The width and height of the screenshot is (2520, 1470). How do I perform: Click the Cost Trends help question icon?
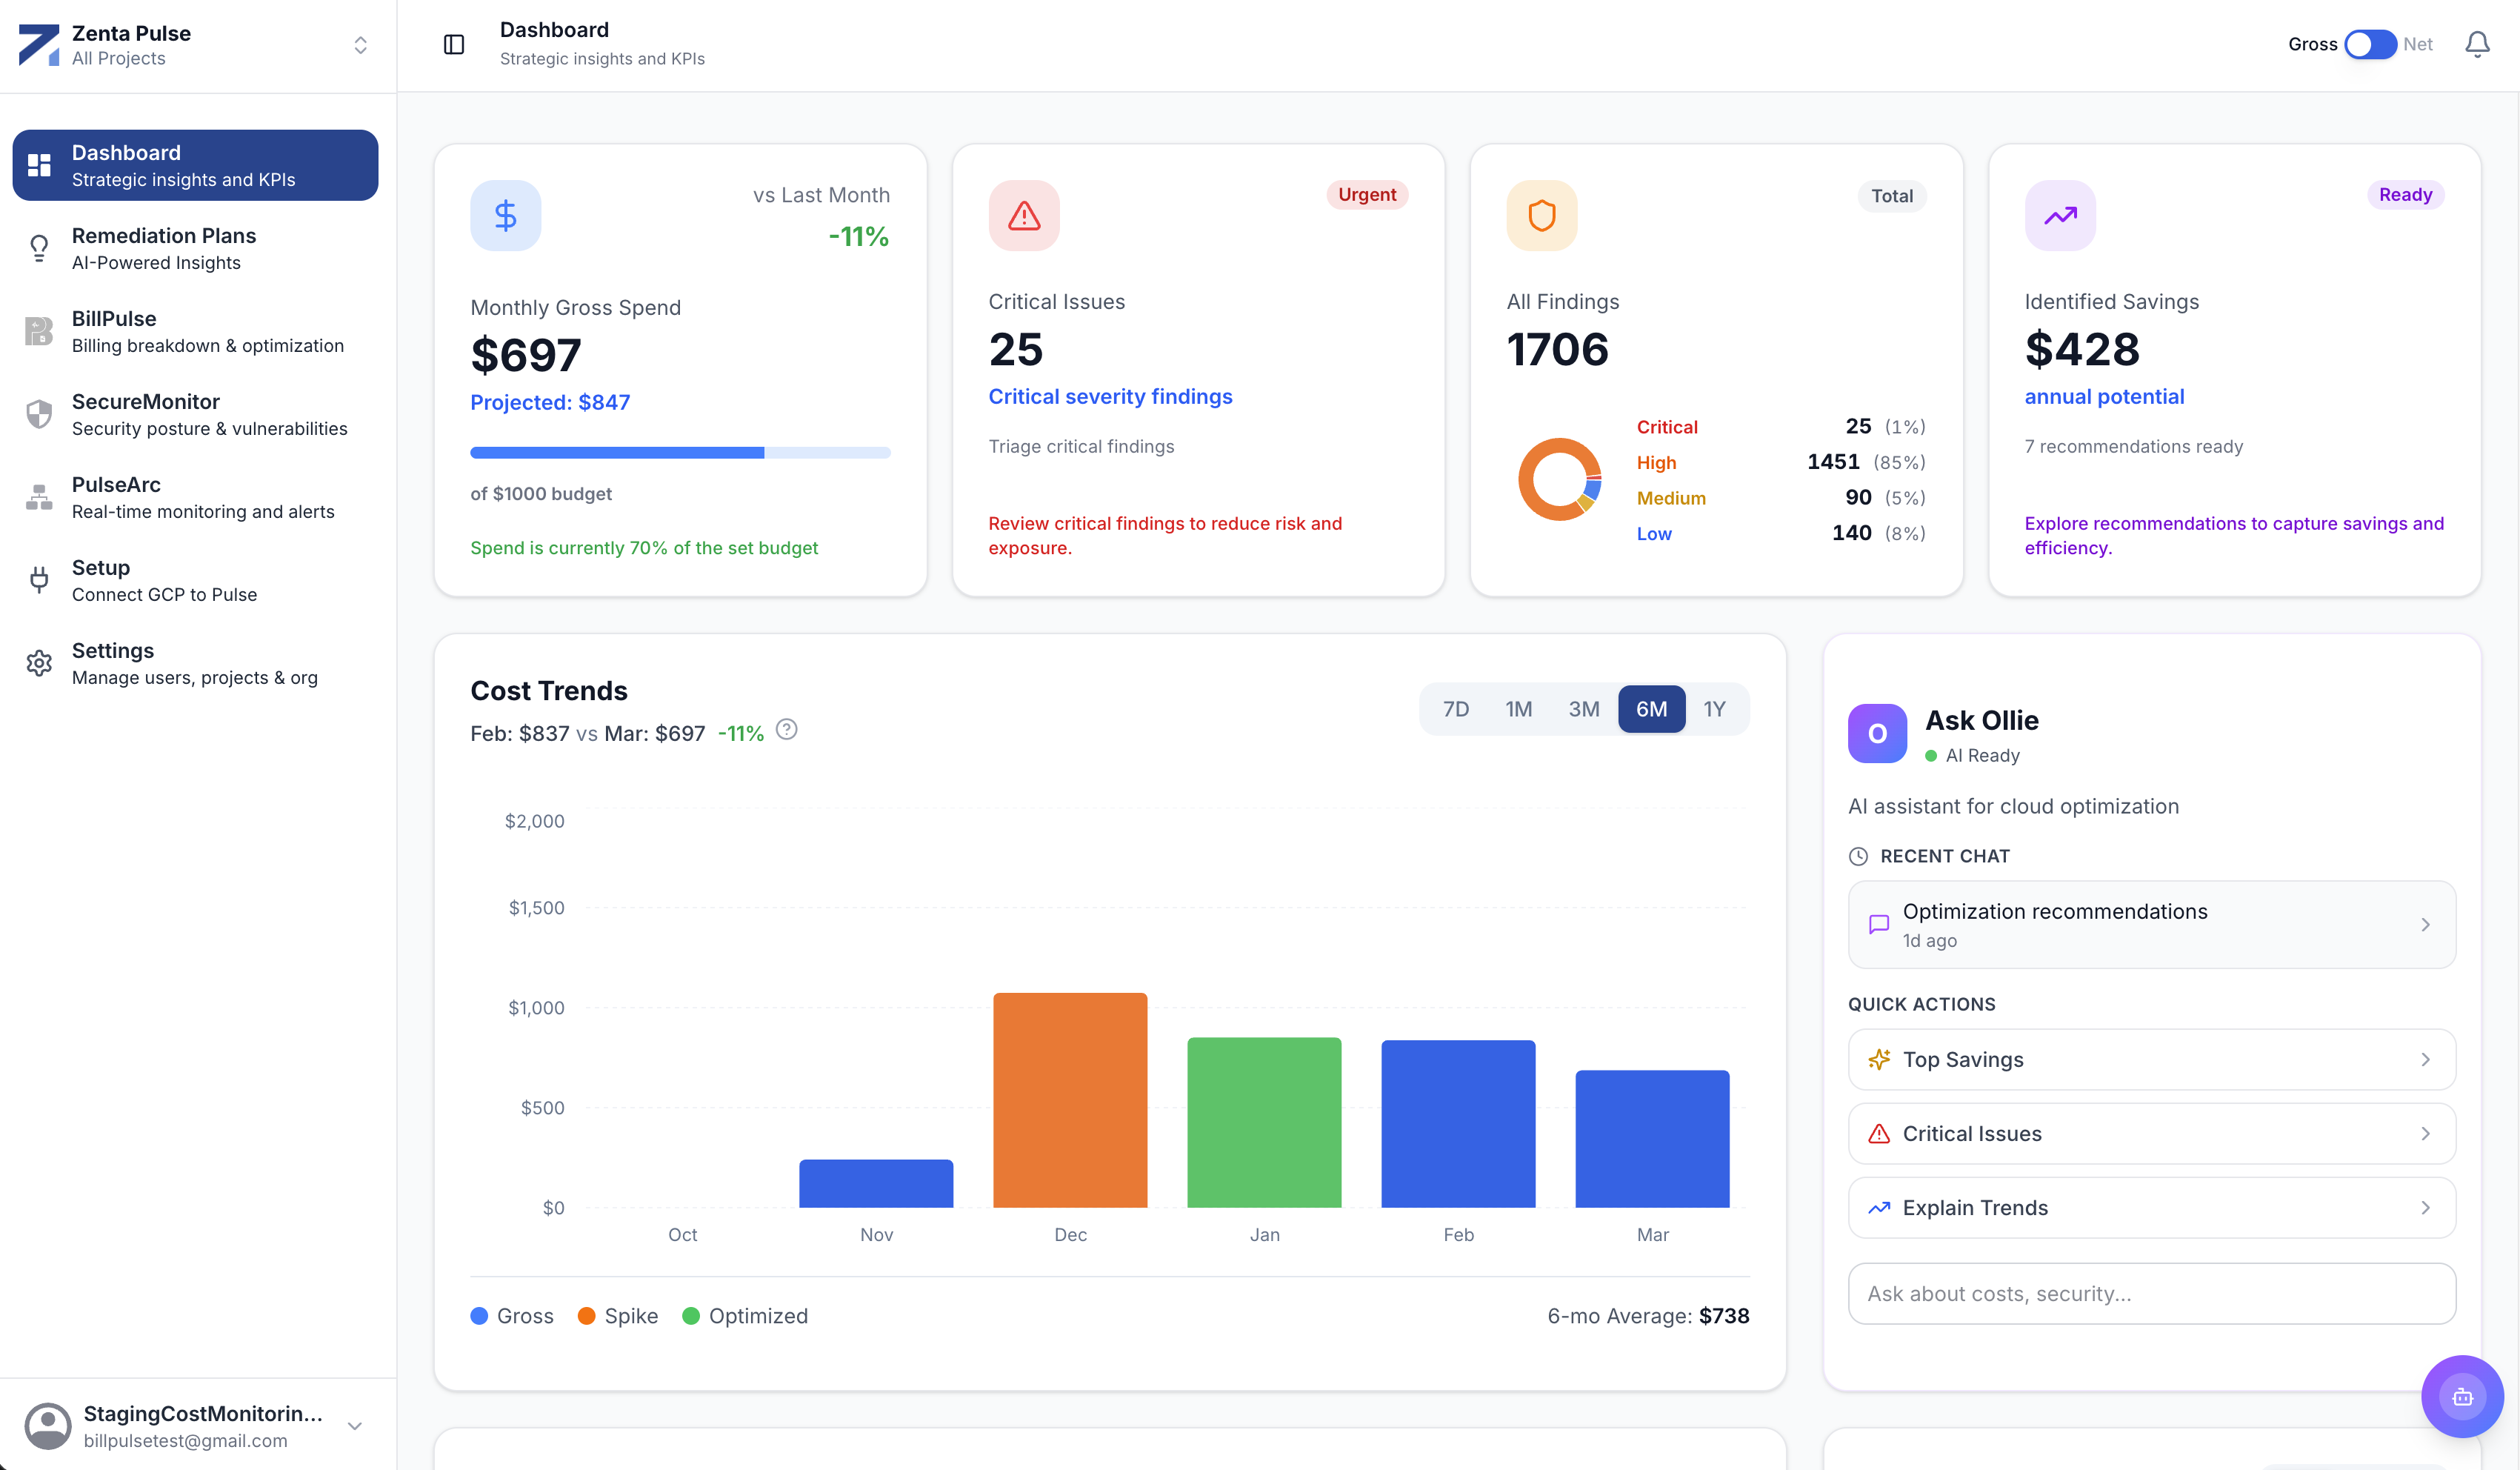[x=787, y=729]
